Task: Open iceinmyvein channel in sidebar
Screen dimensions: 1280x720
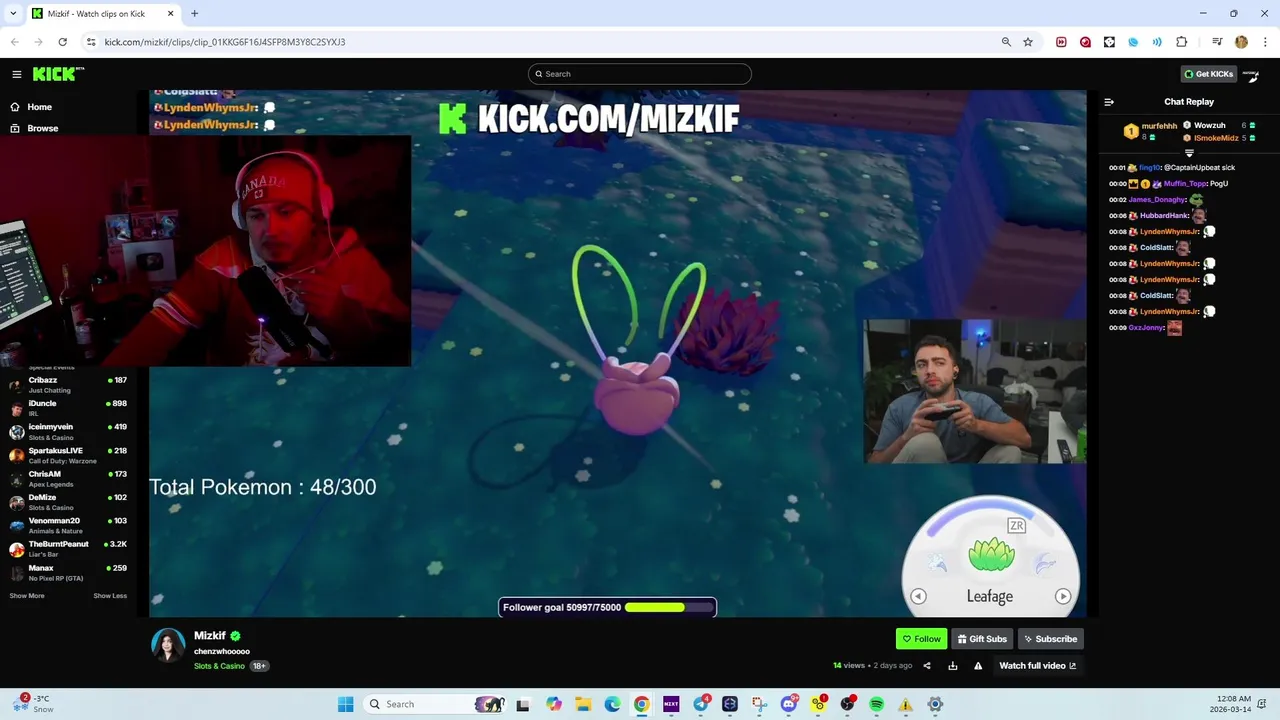Action: tap(68, 432)
